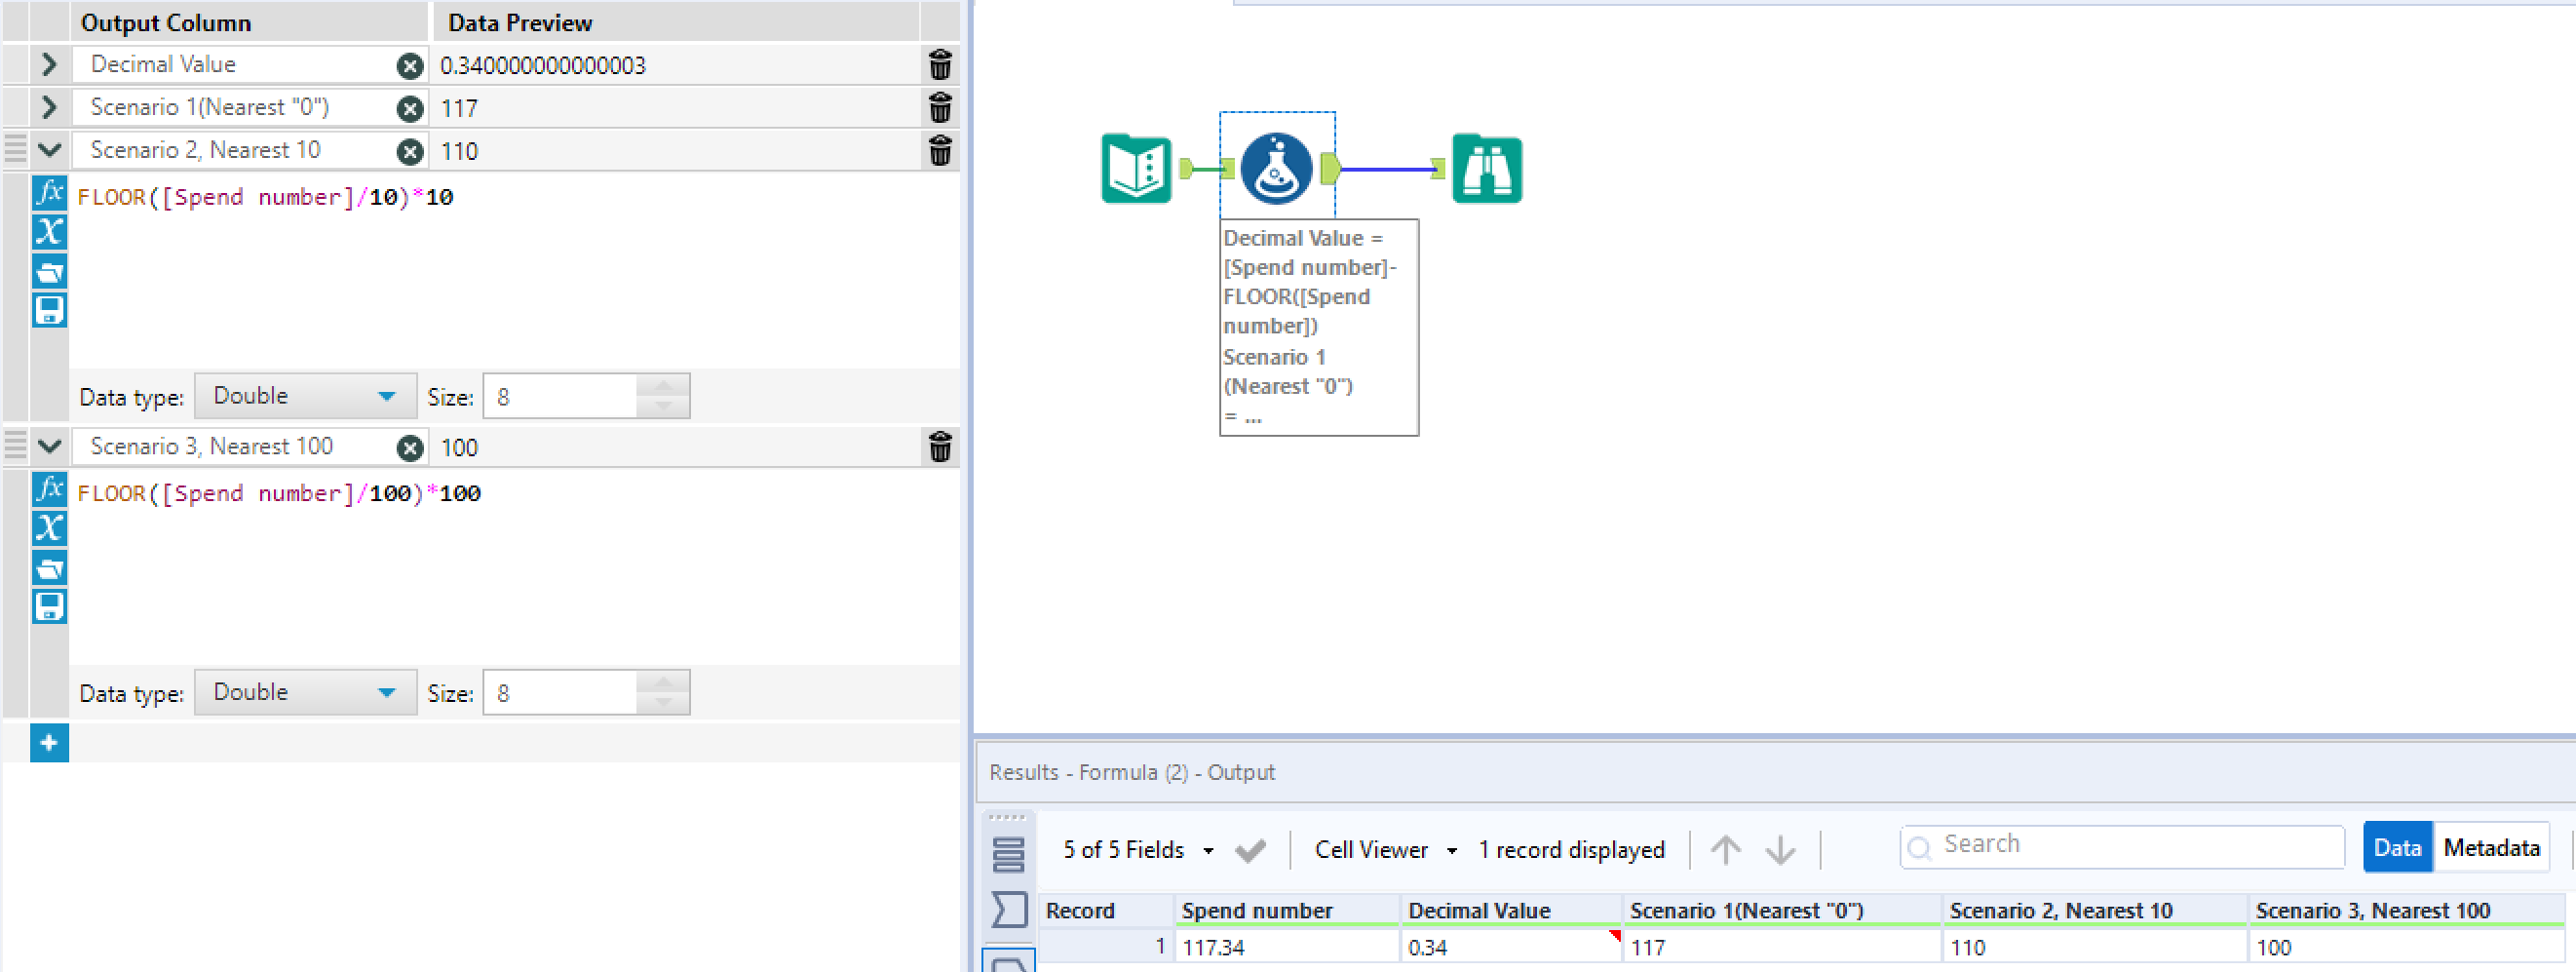This screenshot has height=972, width=2576.
Task: Open column display options in Results panel
Action: coord(1008,855)
